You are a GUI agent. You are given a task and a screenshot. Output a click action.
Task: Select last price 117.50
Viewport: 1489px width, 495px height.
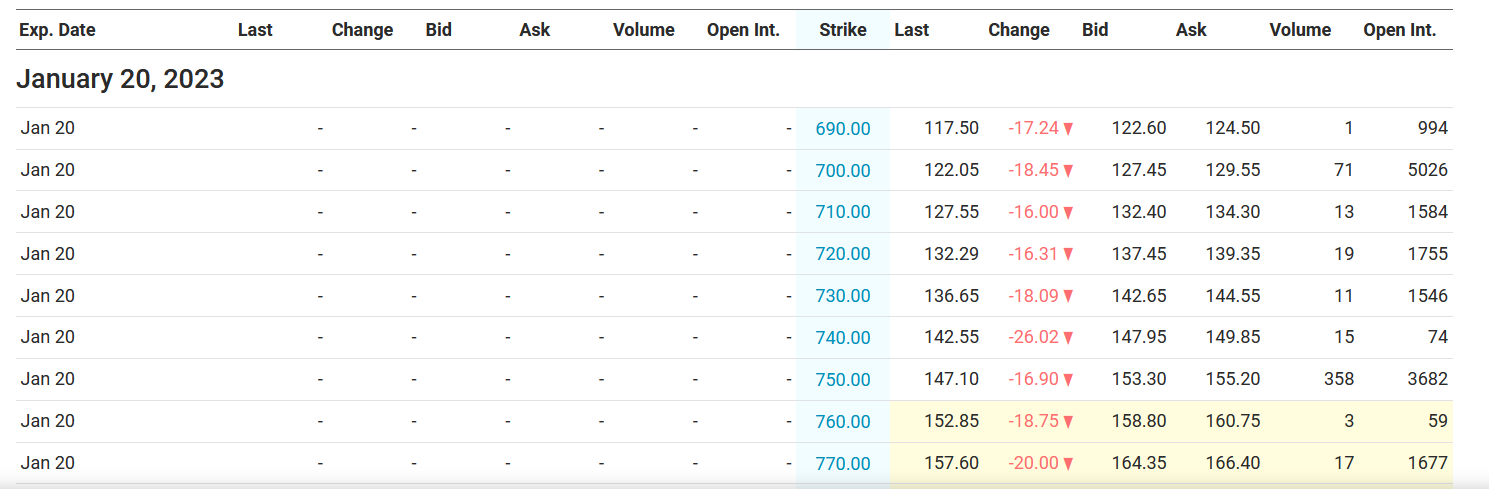coord(951,128)
